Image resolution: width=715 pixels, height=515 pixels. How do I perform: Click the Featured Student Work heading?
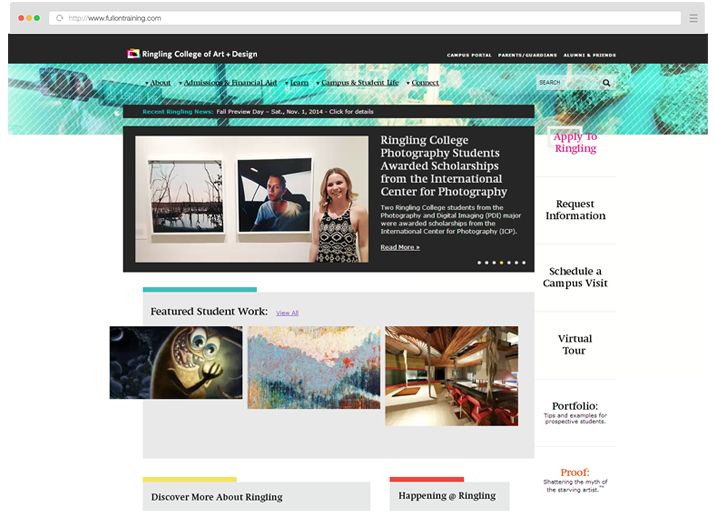[209, 312]
